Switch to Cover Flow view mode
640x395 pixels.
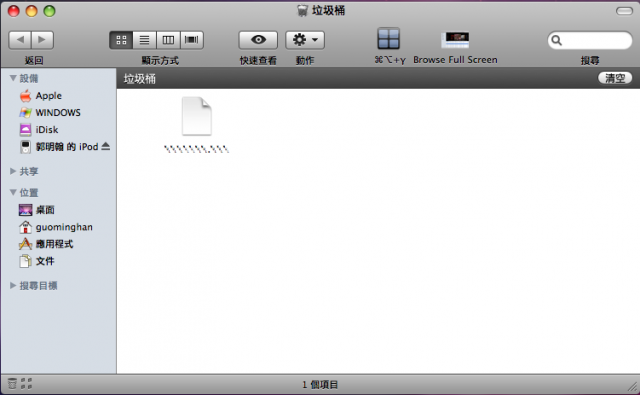[x=192, y=40]
